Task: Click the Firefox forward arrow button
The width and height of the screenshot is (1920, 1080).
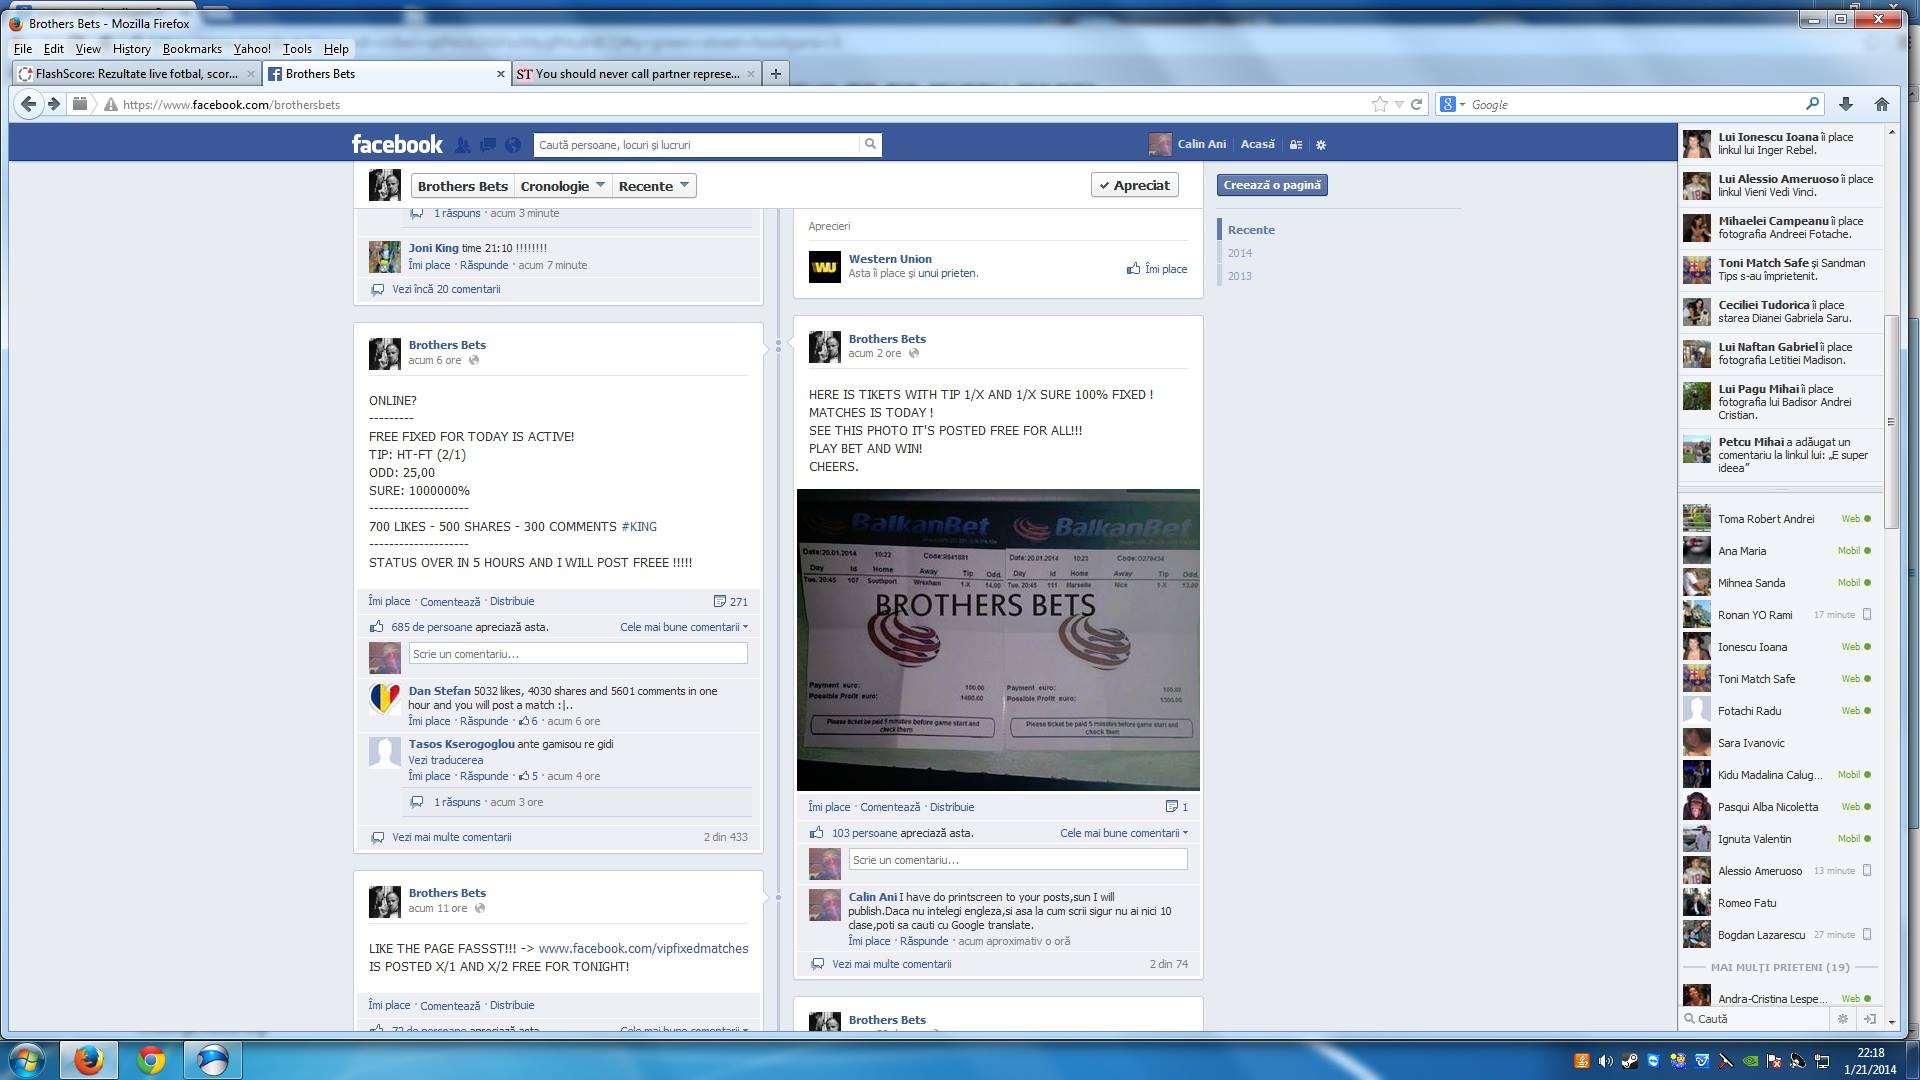Action: pyautogui.click(x=54, y=104)
